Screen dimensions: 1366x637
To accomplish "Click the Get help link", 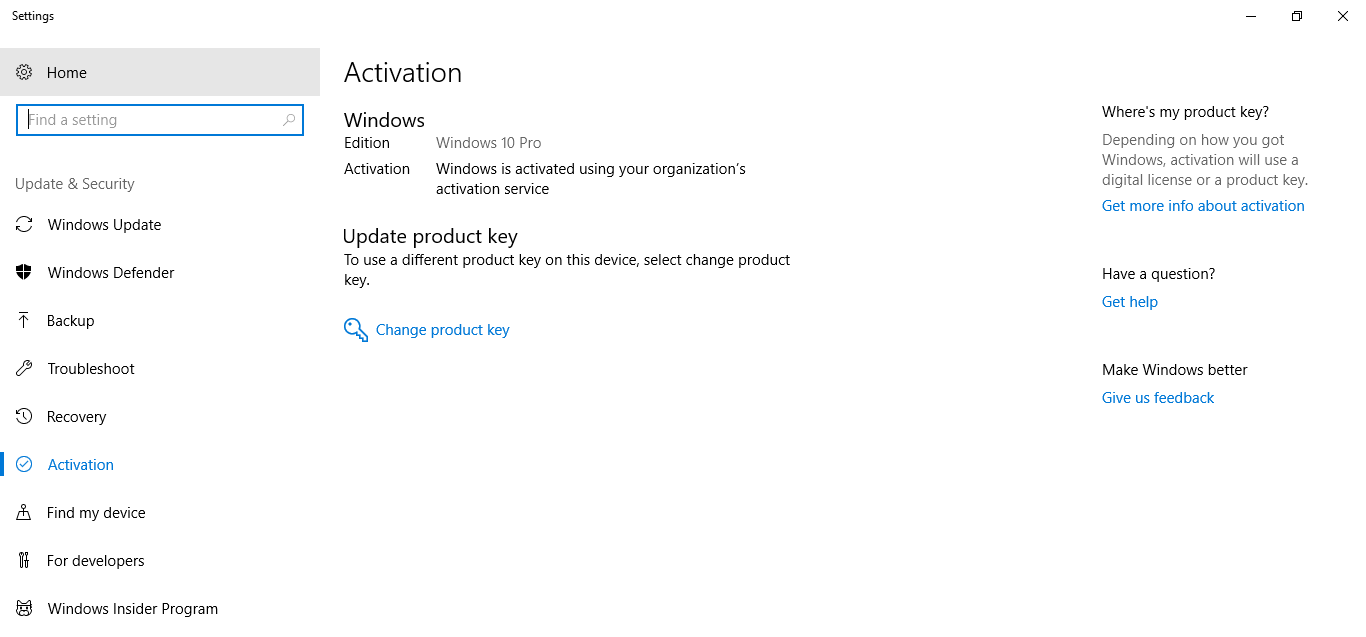I will (1130, 302).
